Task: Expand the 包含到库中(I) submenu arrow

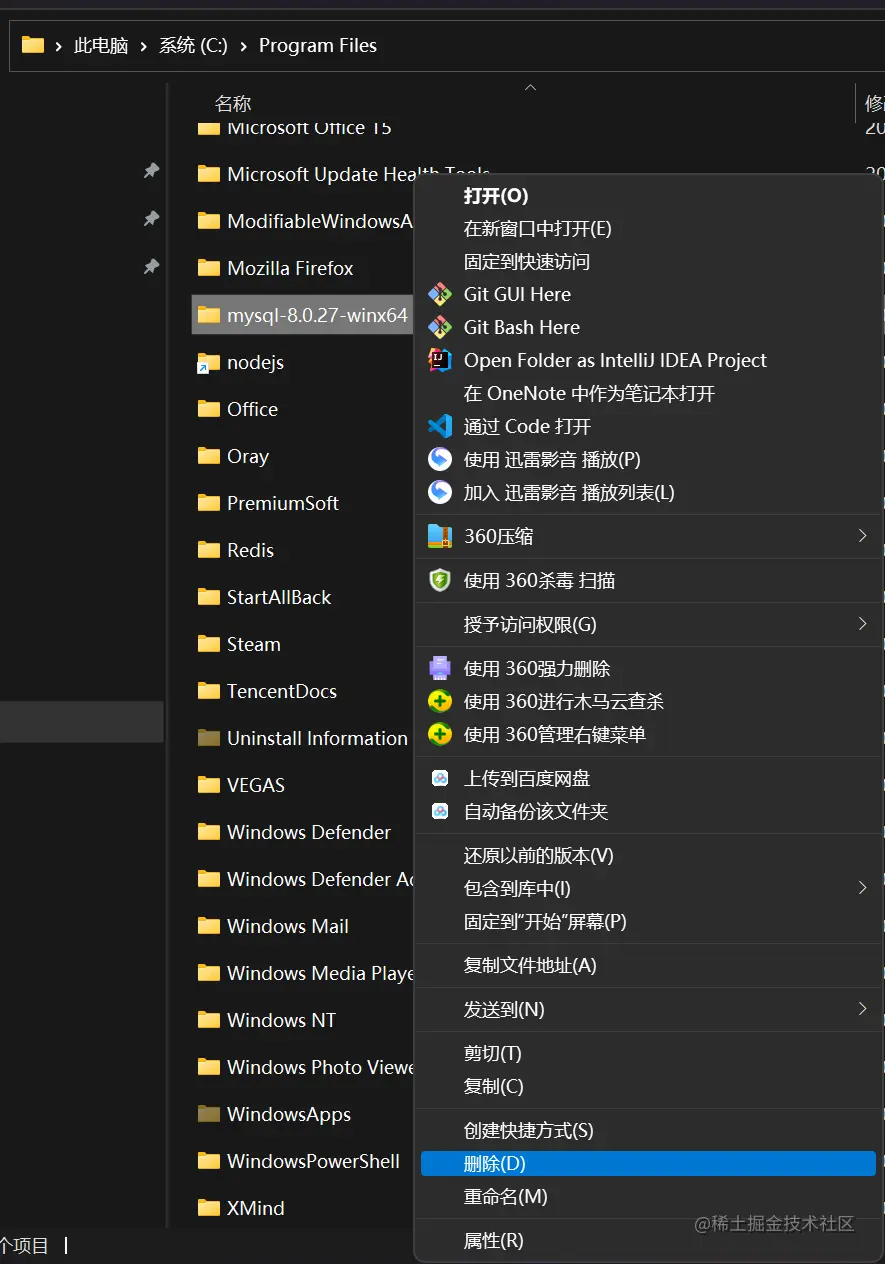Action: [862, 888]
